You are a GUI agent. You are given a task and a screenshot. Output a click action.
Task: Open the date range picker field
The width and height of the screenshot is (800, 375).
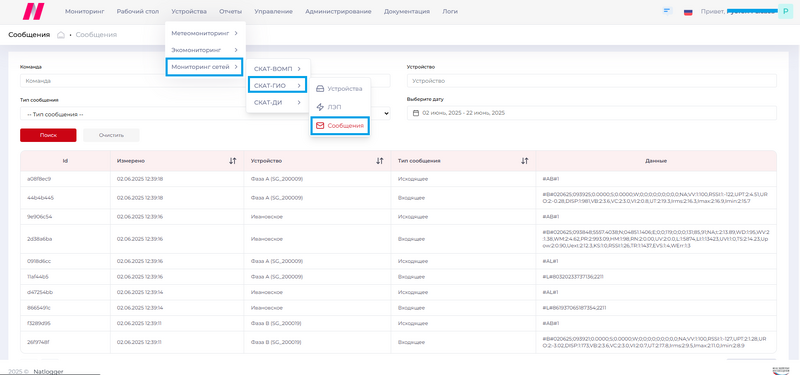592,113
